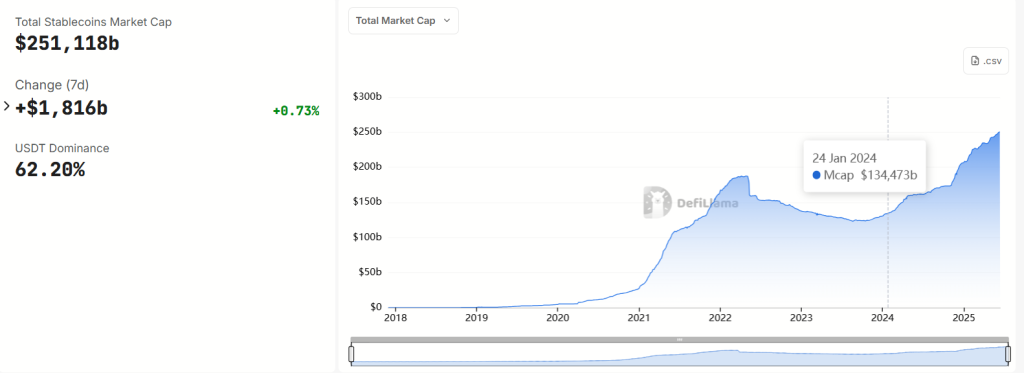
Task: Click the 2021 label on x-axis
Action: point(639,318)
